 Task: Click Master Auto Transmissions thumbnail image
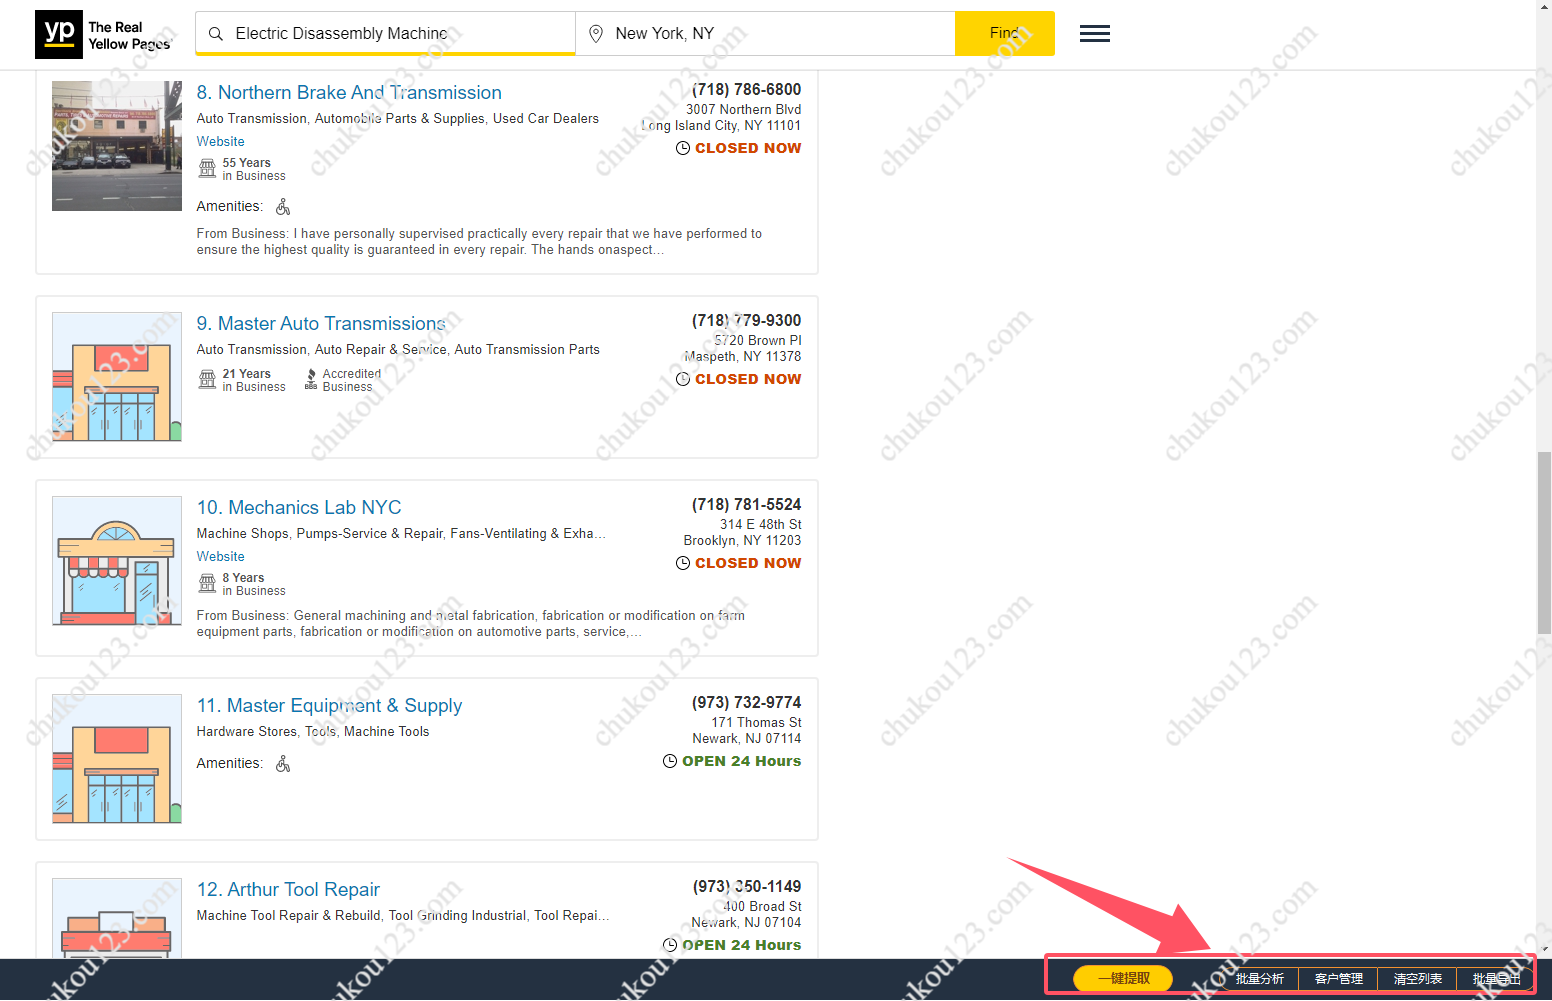[117, 377]
